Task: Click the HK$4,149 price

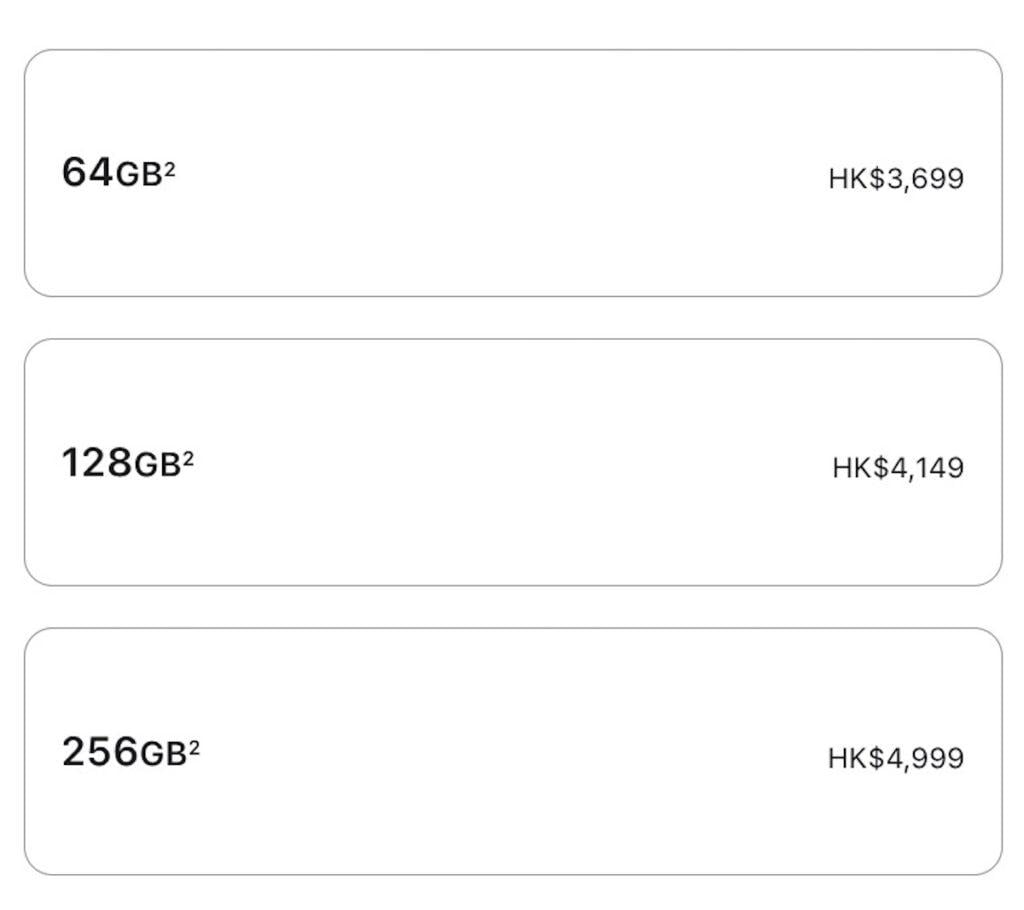Action: pyautogui.click(x=898, y=468)
